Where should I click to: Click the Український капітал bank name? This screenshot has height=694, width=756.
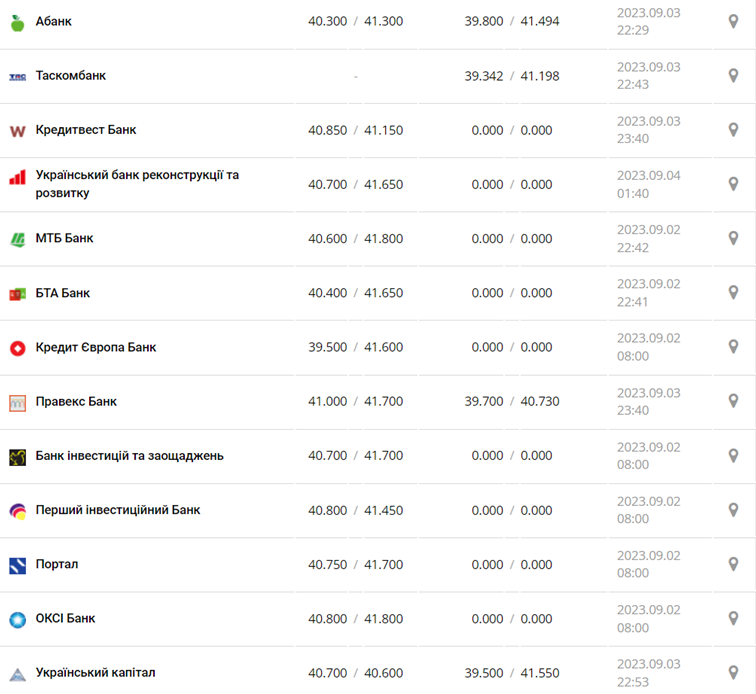(95, 673)
